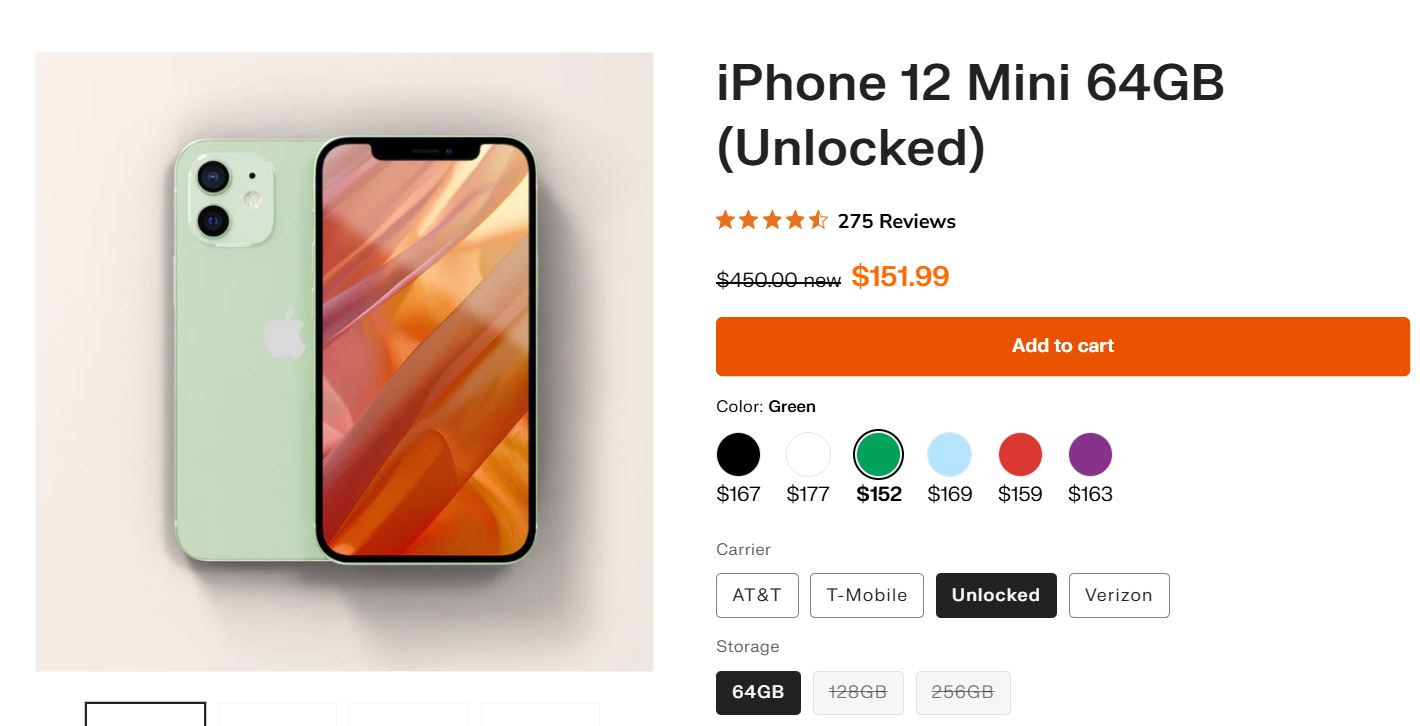Click the Add to cart button
1420x726 pixels.
point(1062,346)
